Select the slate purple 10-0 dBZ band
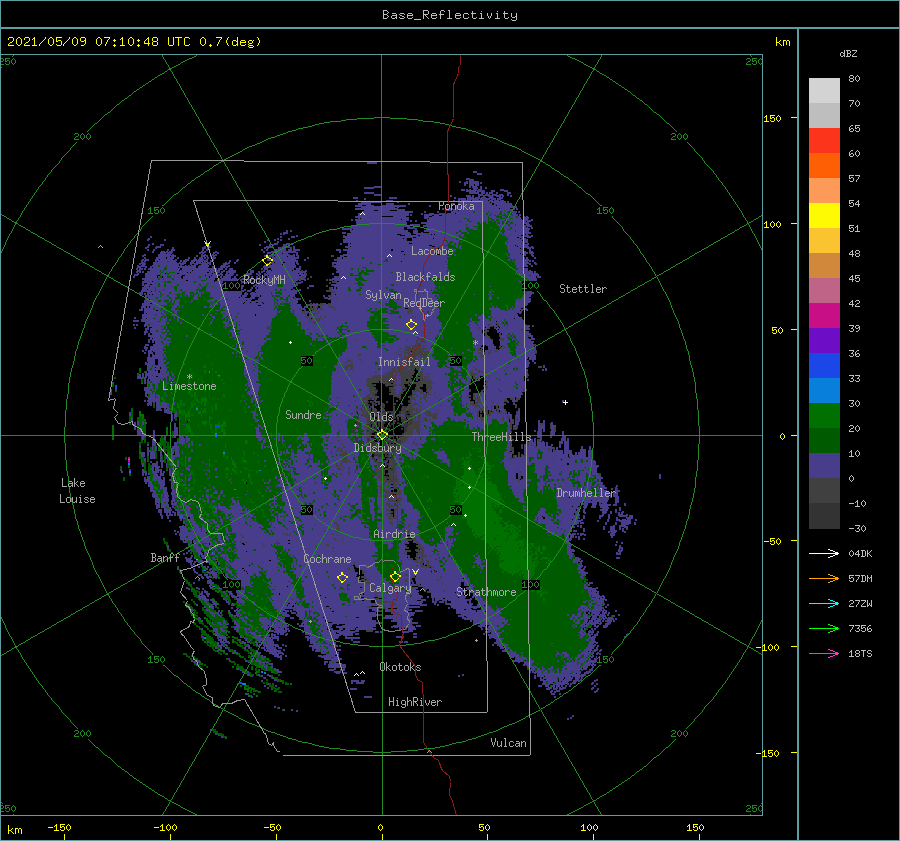This screenshot has height=841, width=900. point(824,466)
